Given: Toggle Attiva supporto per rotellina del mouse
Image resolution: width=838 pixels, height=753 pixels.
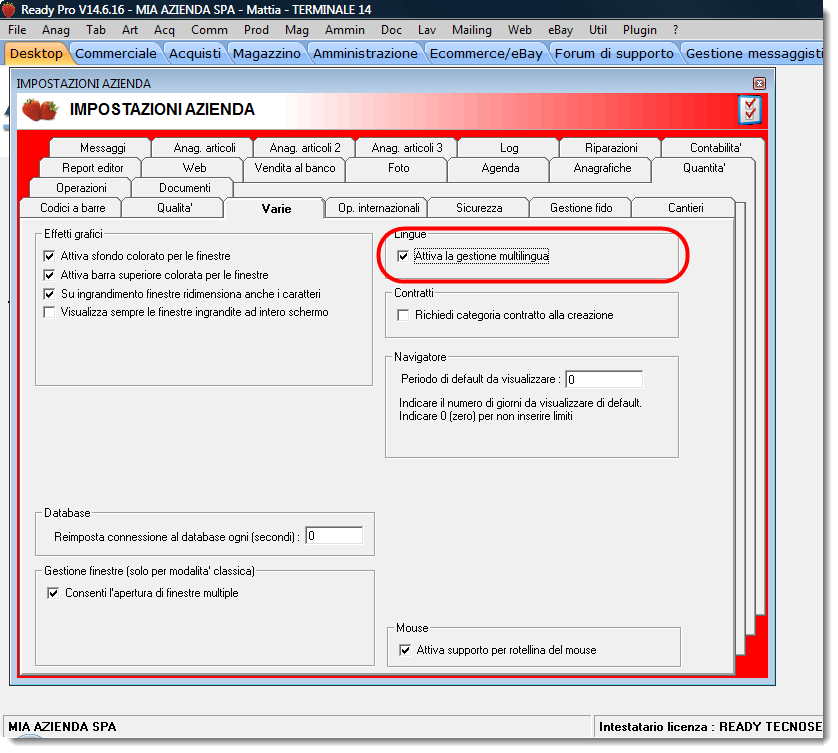Looking at the screenshot, I should click(405, 650).
